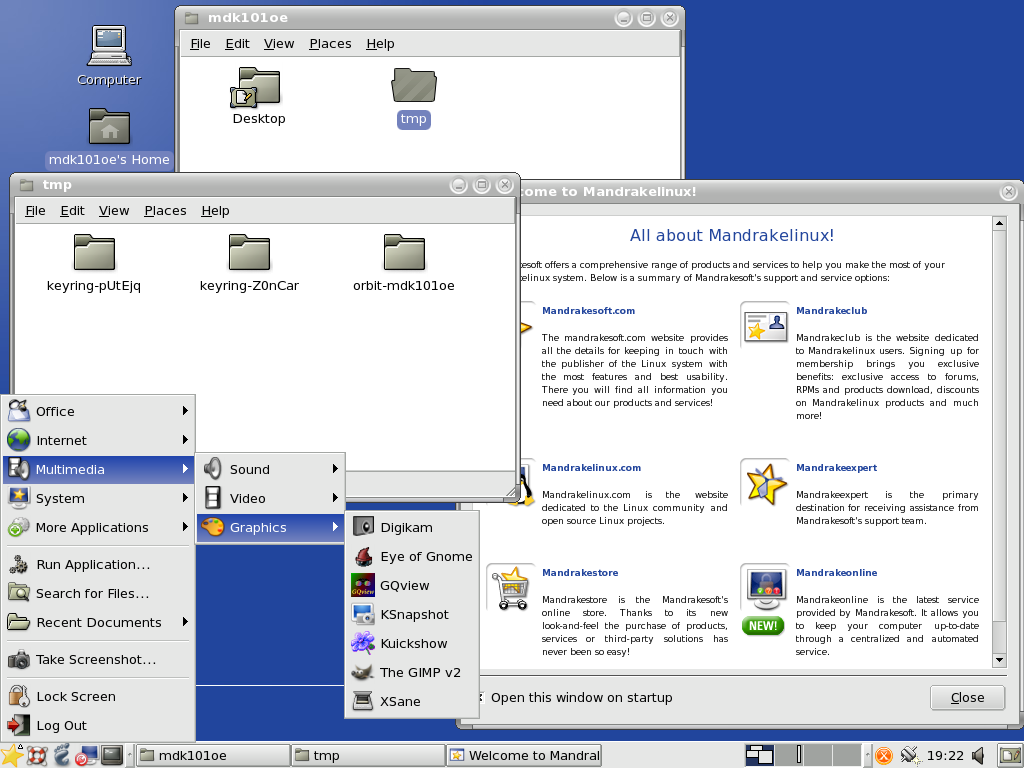1024x768 pixels.
Task: Choose Take Screenshot from main menu
Action: click(x=99, y=660)
